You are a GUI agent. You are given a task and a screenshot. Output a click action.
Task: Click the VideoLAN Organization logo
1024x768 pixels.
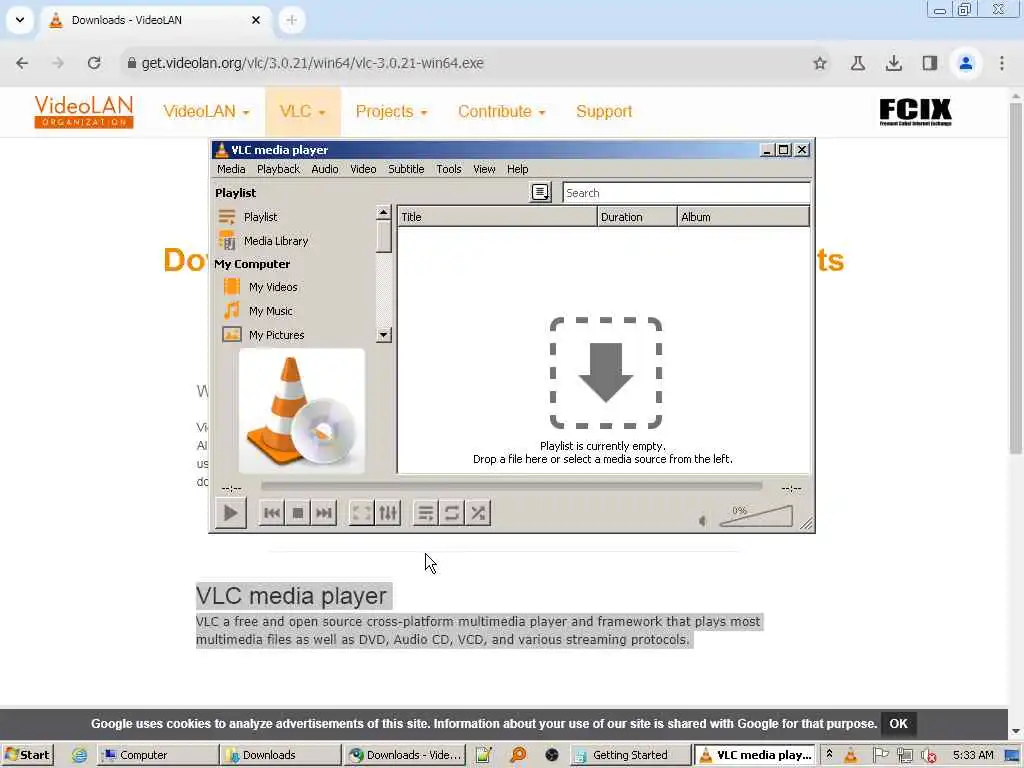[x=84, y=112]
